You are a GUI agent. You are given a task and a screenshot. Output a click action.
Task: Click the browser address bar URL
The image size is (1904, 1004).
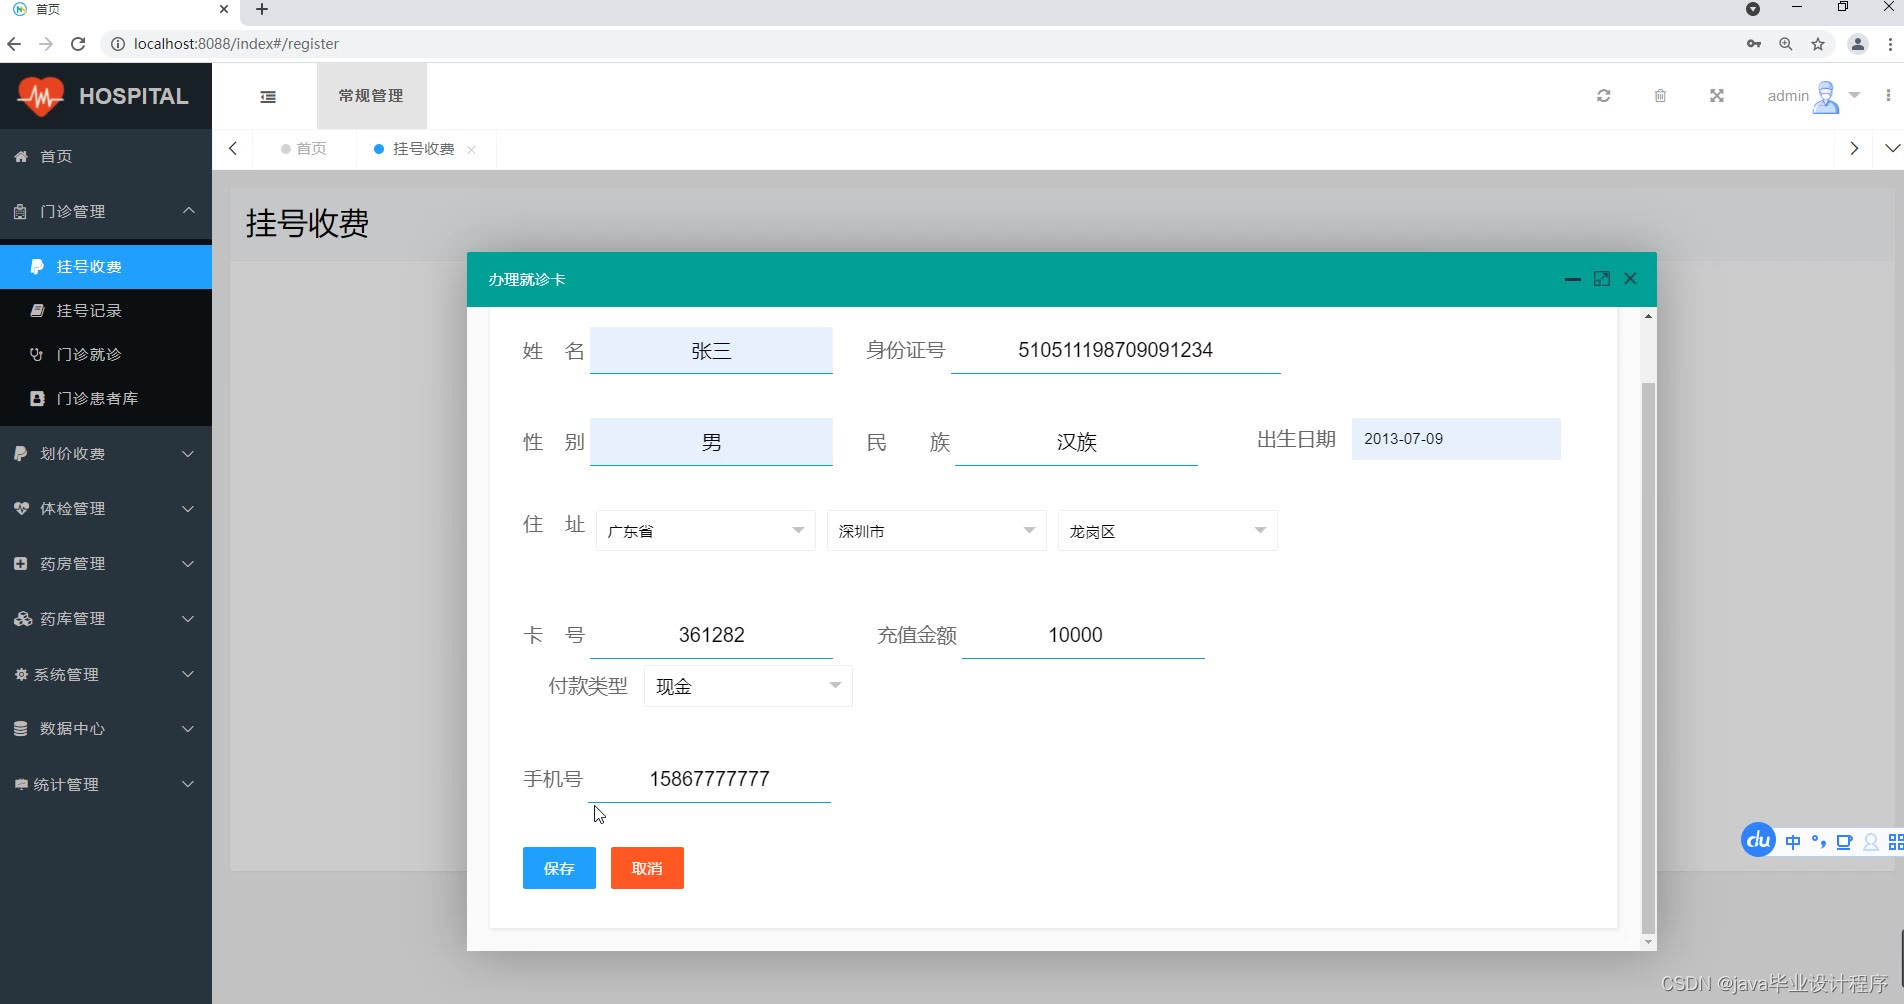coord(236,44)
